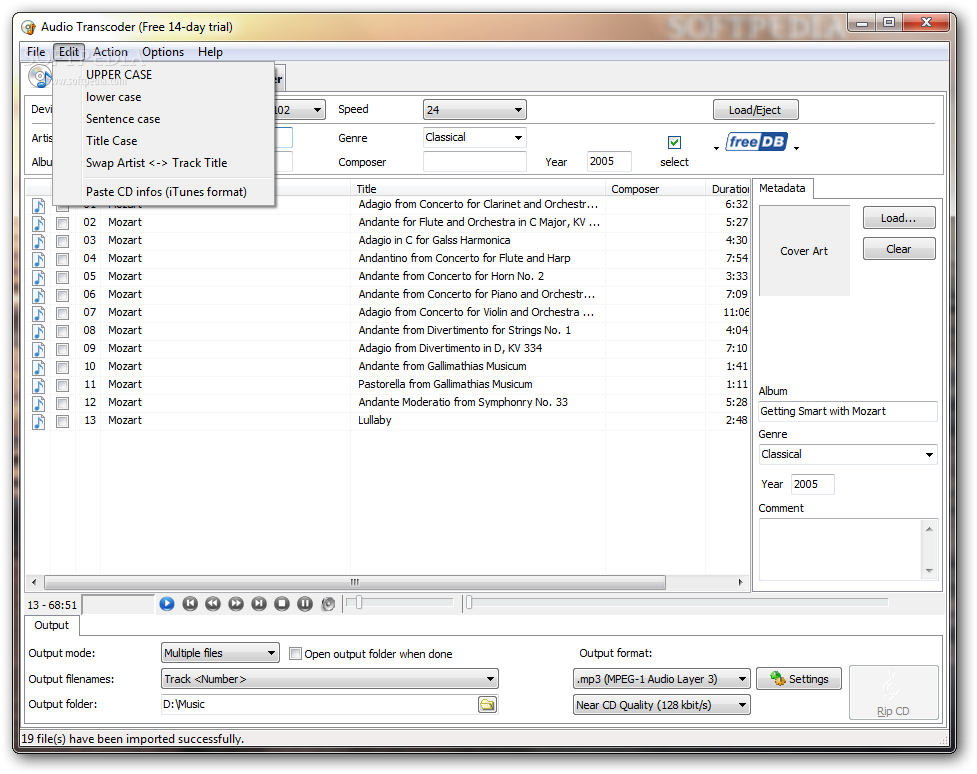The height and width of the screenshot is (774, 977).
Task: Tick the checkbox for track 13 Lullaby
Action: point(62,421)
